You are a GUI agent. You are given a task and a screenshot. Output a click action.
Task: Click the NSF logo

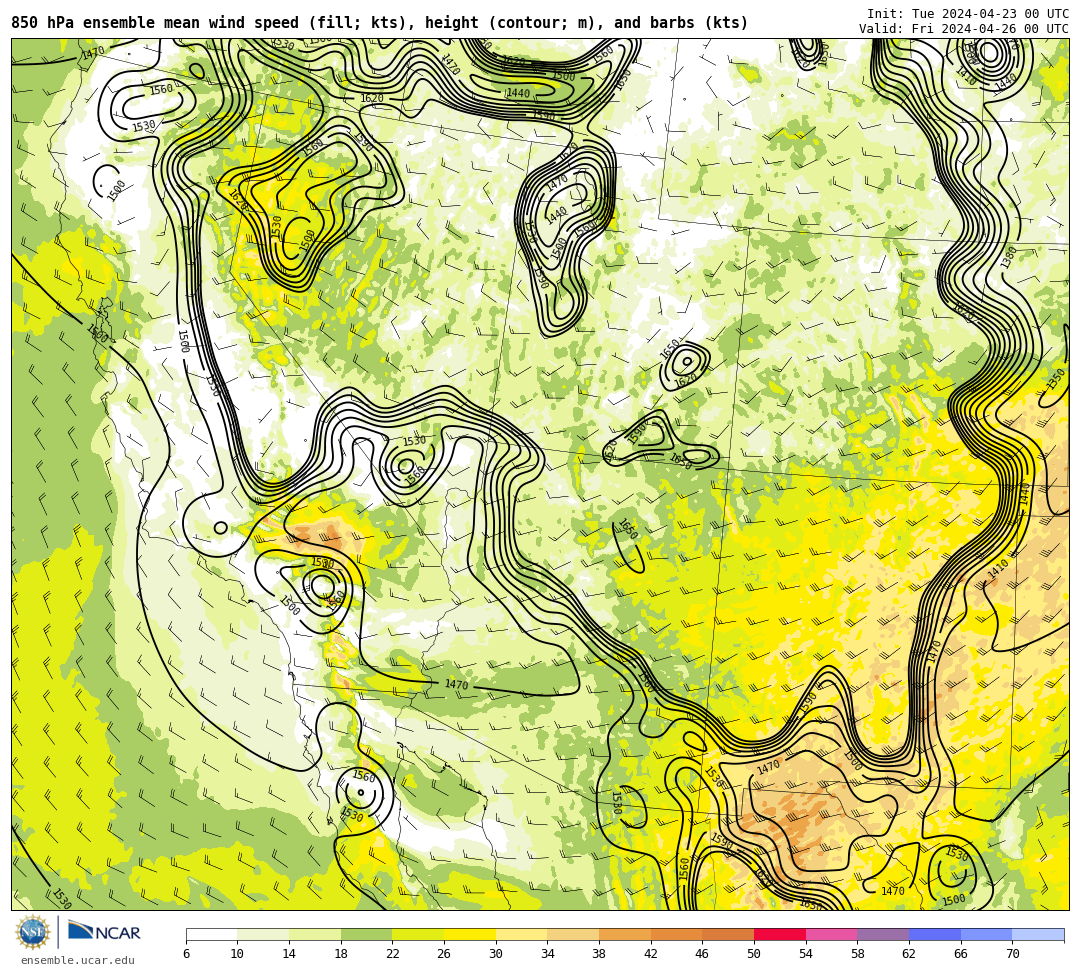(x=33, y=932)
